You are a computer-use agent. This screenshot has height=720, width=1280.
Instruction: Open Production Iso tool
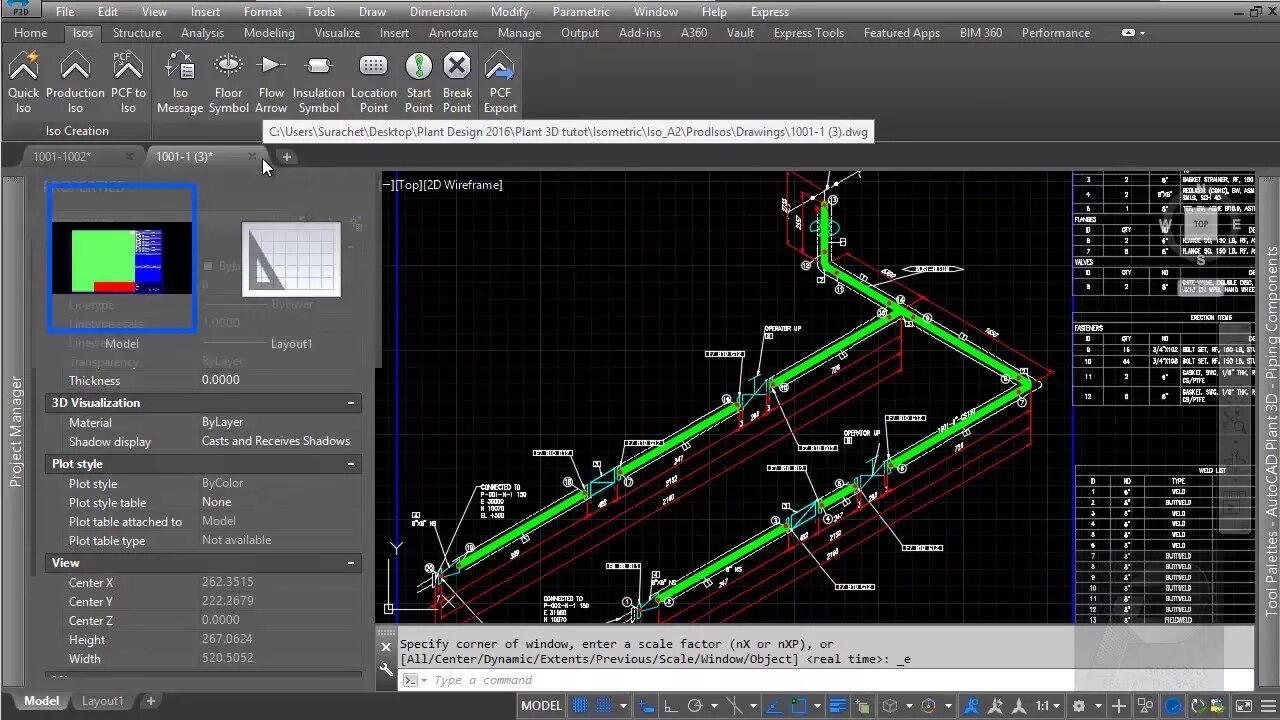[x=75, y=83]
